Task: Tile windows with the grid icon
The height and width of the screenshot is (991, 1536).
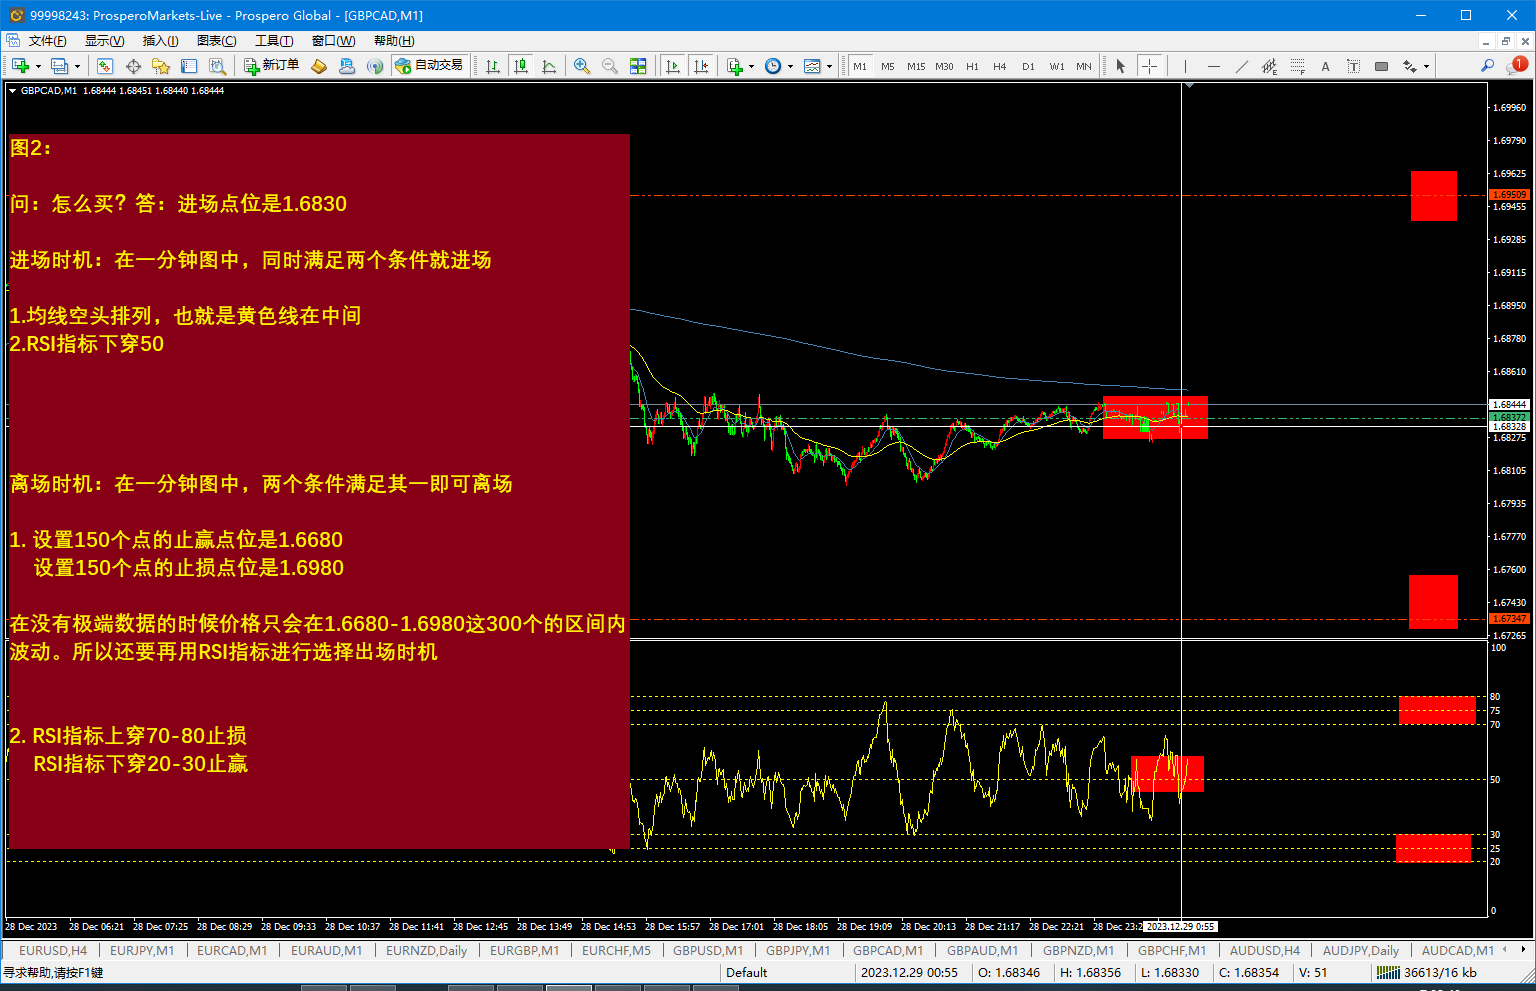Action: [x=638, y=66]
